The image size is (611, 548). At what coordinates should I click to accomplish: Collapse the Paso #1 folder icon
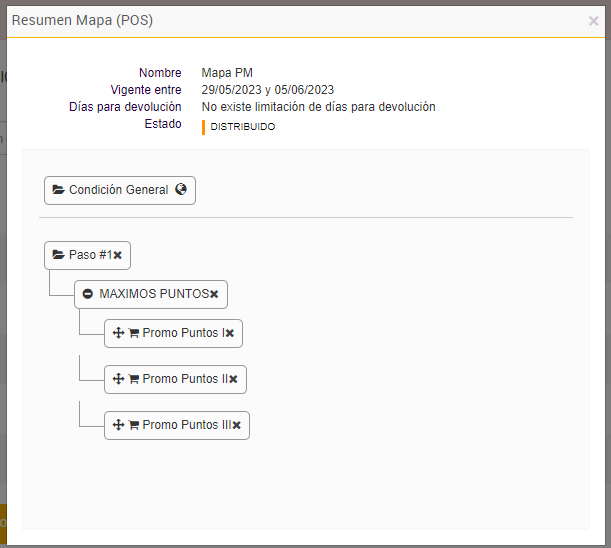click(x=59, y=255)
